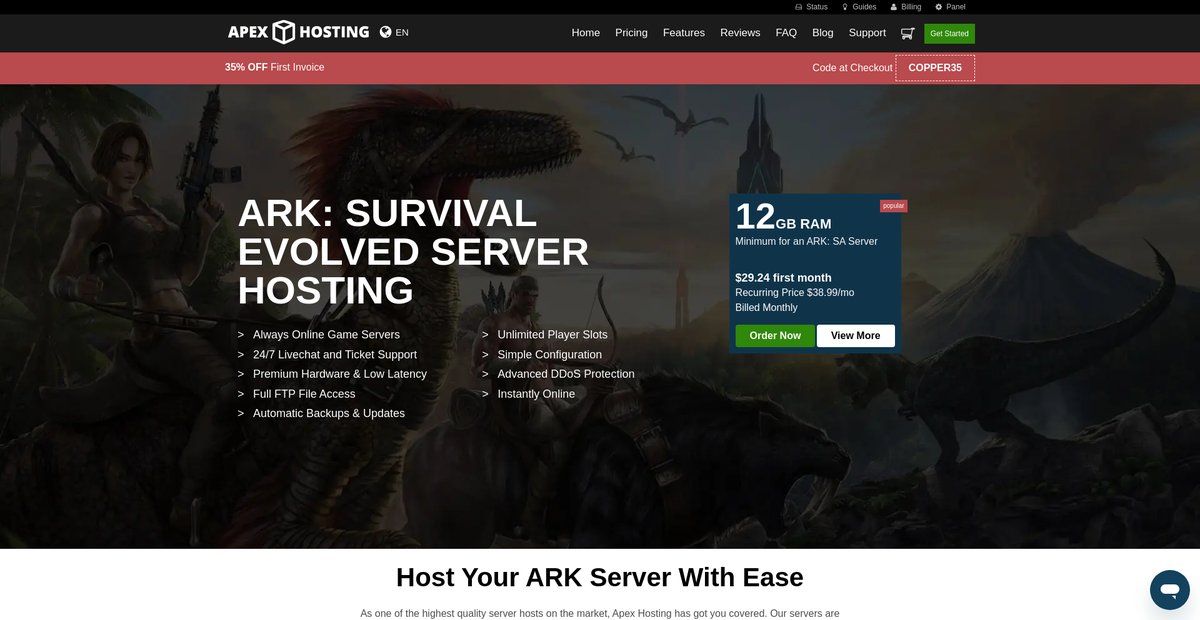Screen dimensions: 1200x620
Task: Click the Get Started button
Action: pyautogui.click(x=949, y=33)
